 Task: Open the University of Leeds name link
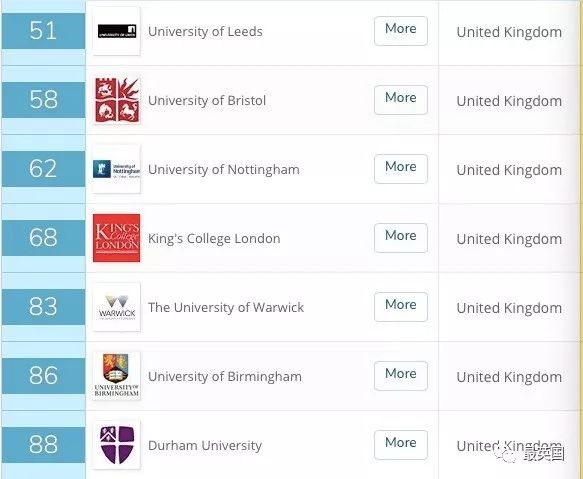(x=205, y=32)
